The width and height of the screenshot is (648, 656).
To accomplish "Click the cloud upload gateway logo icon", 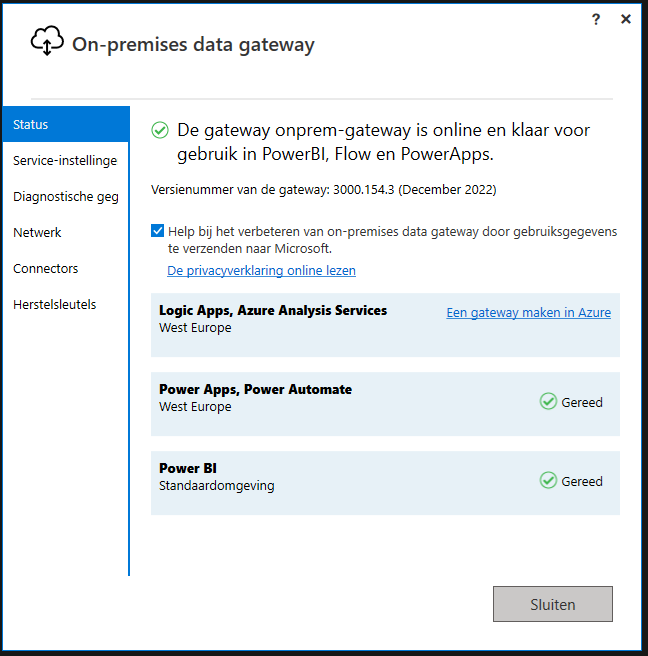I will [47, 41].
